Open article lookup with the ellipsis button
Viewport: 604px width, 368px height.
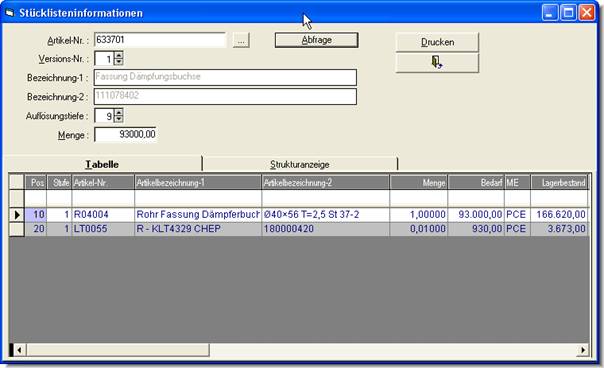(241, 40)
